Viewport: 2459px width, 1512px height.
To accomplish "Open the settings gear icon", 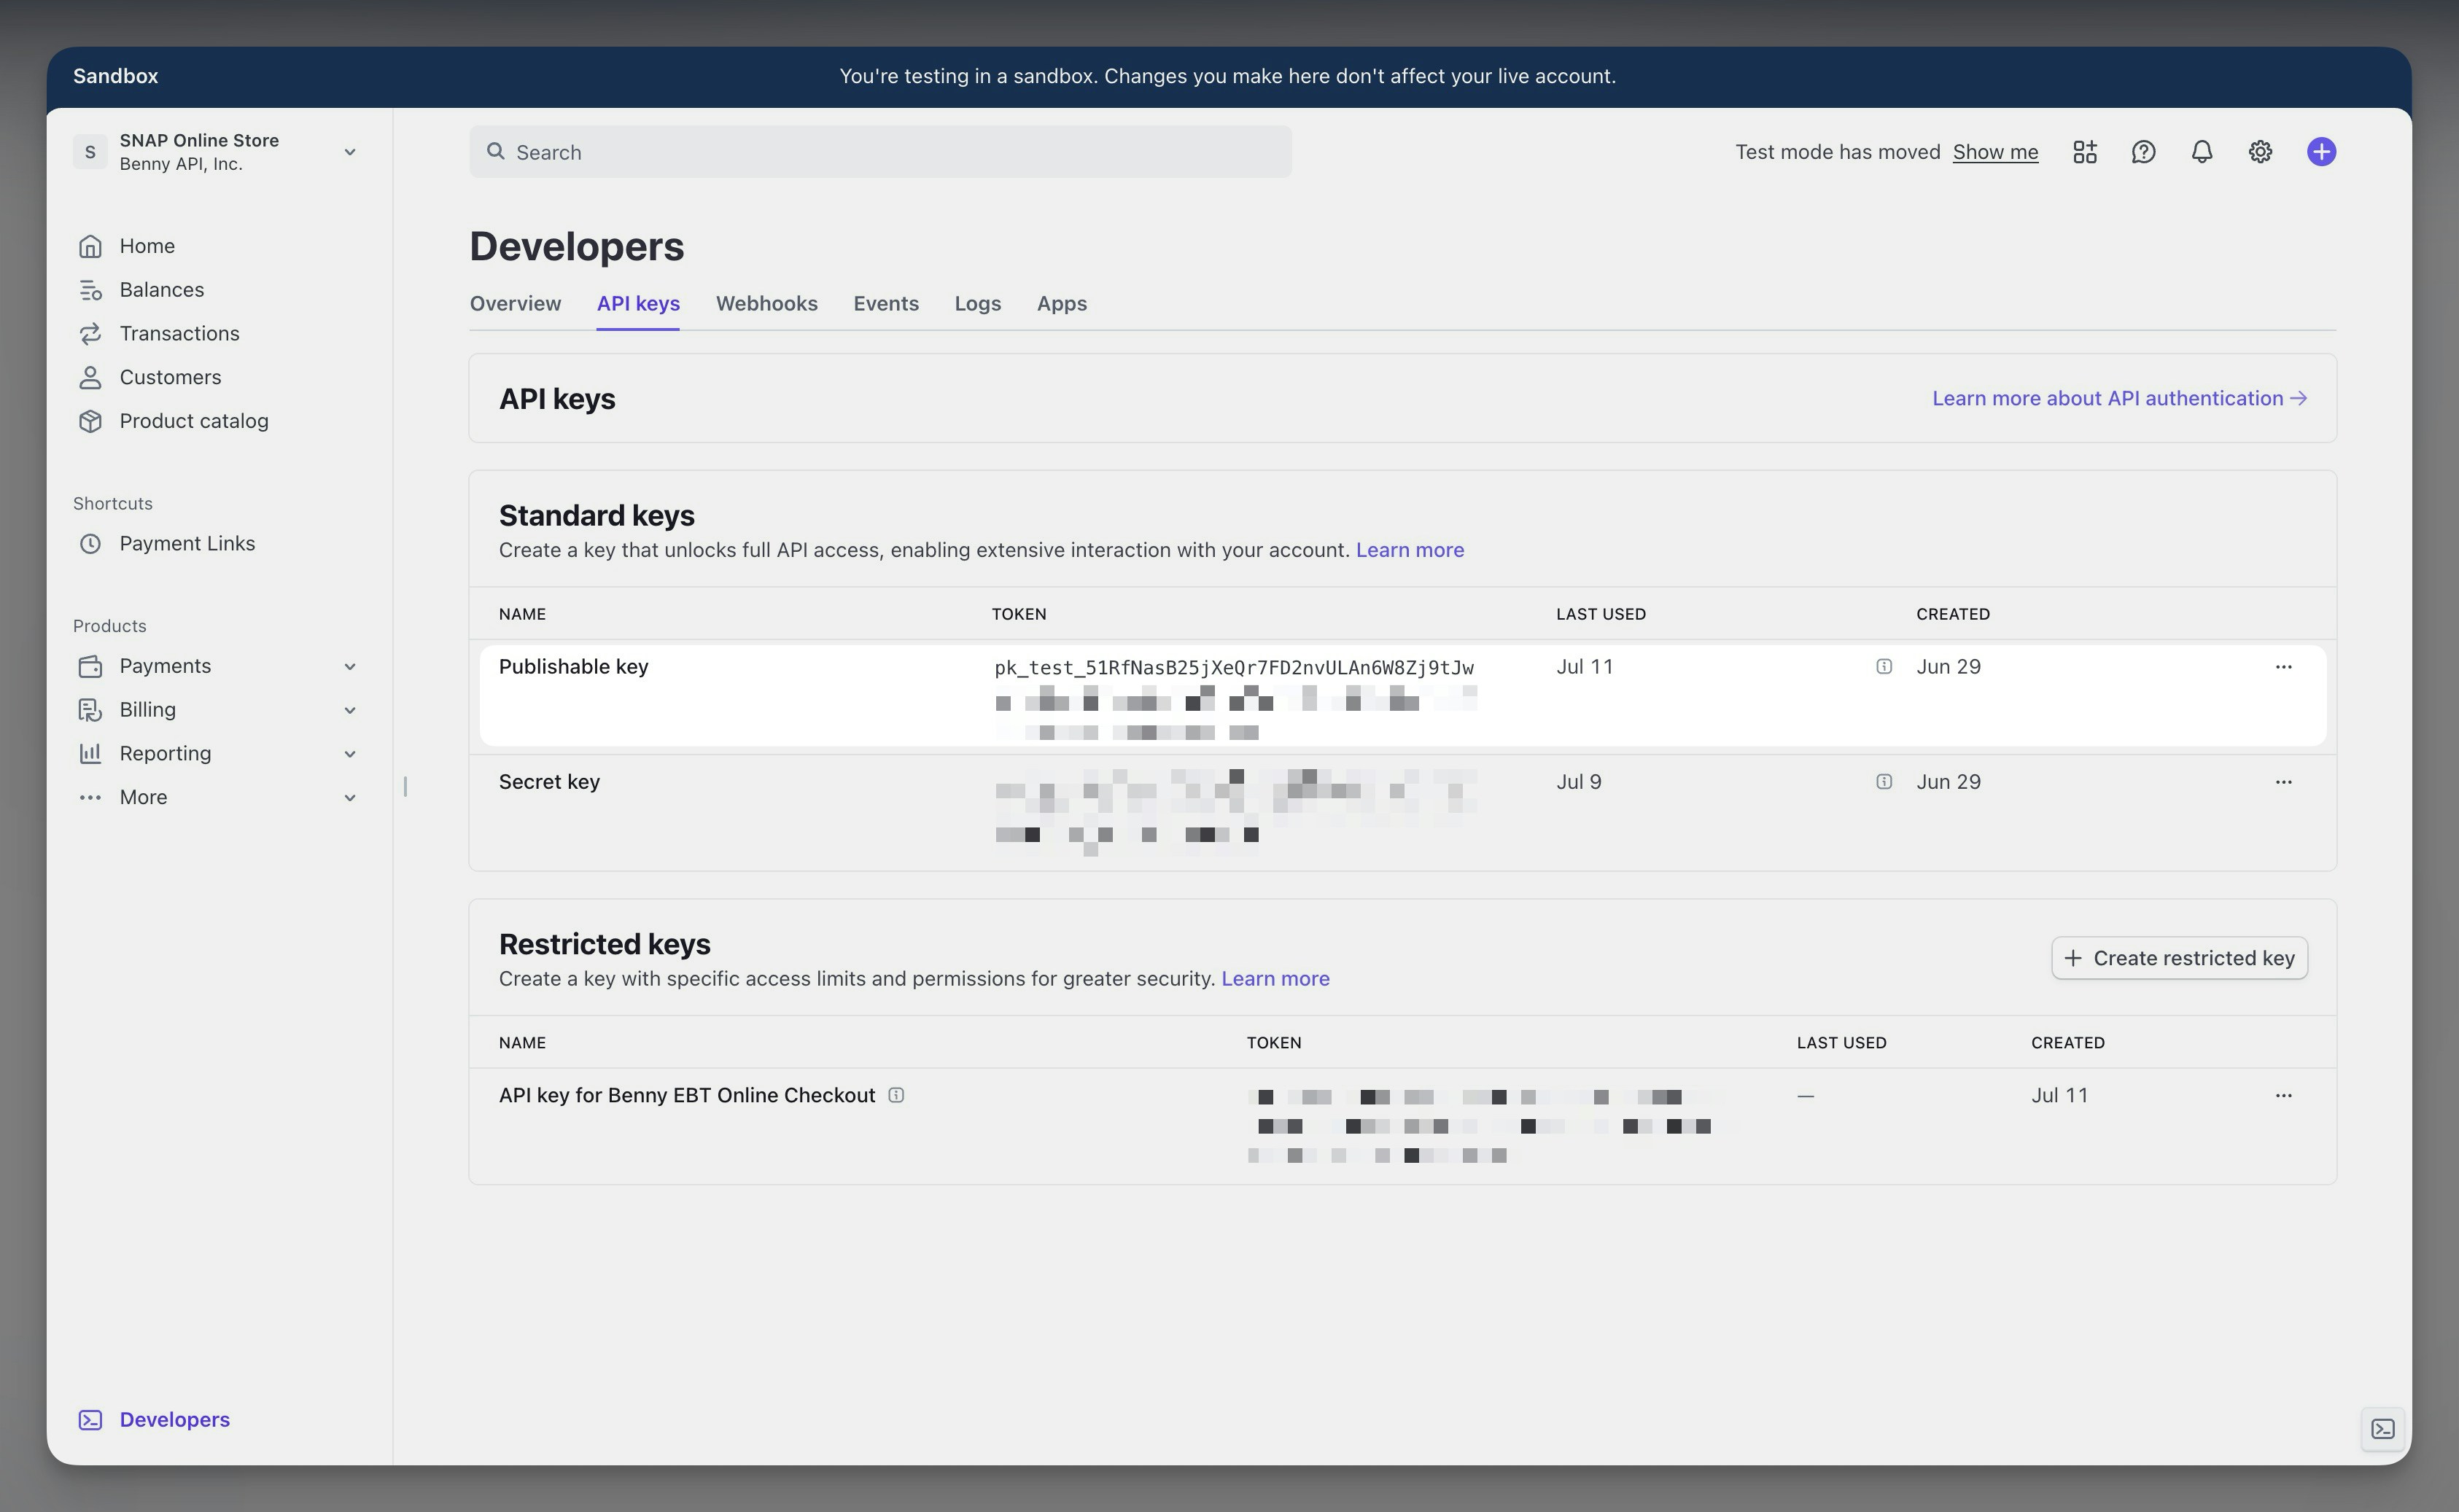I will click(x=2260, y=152).
